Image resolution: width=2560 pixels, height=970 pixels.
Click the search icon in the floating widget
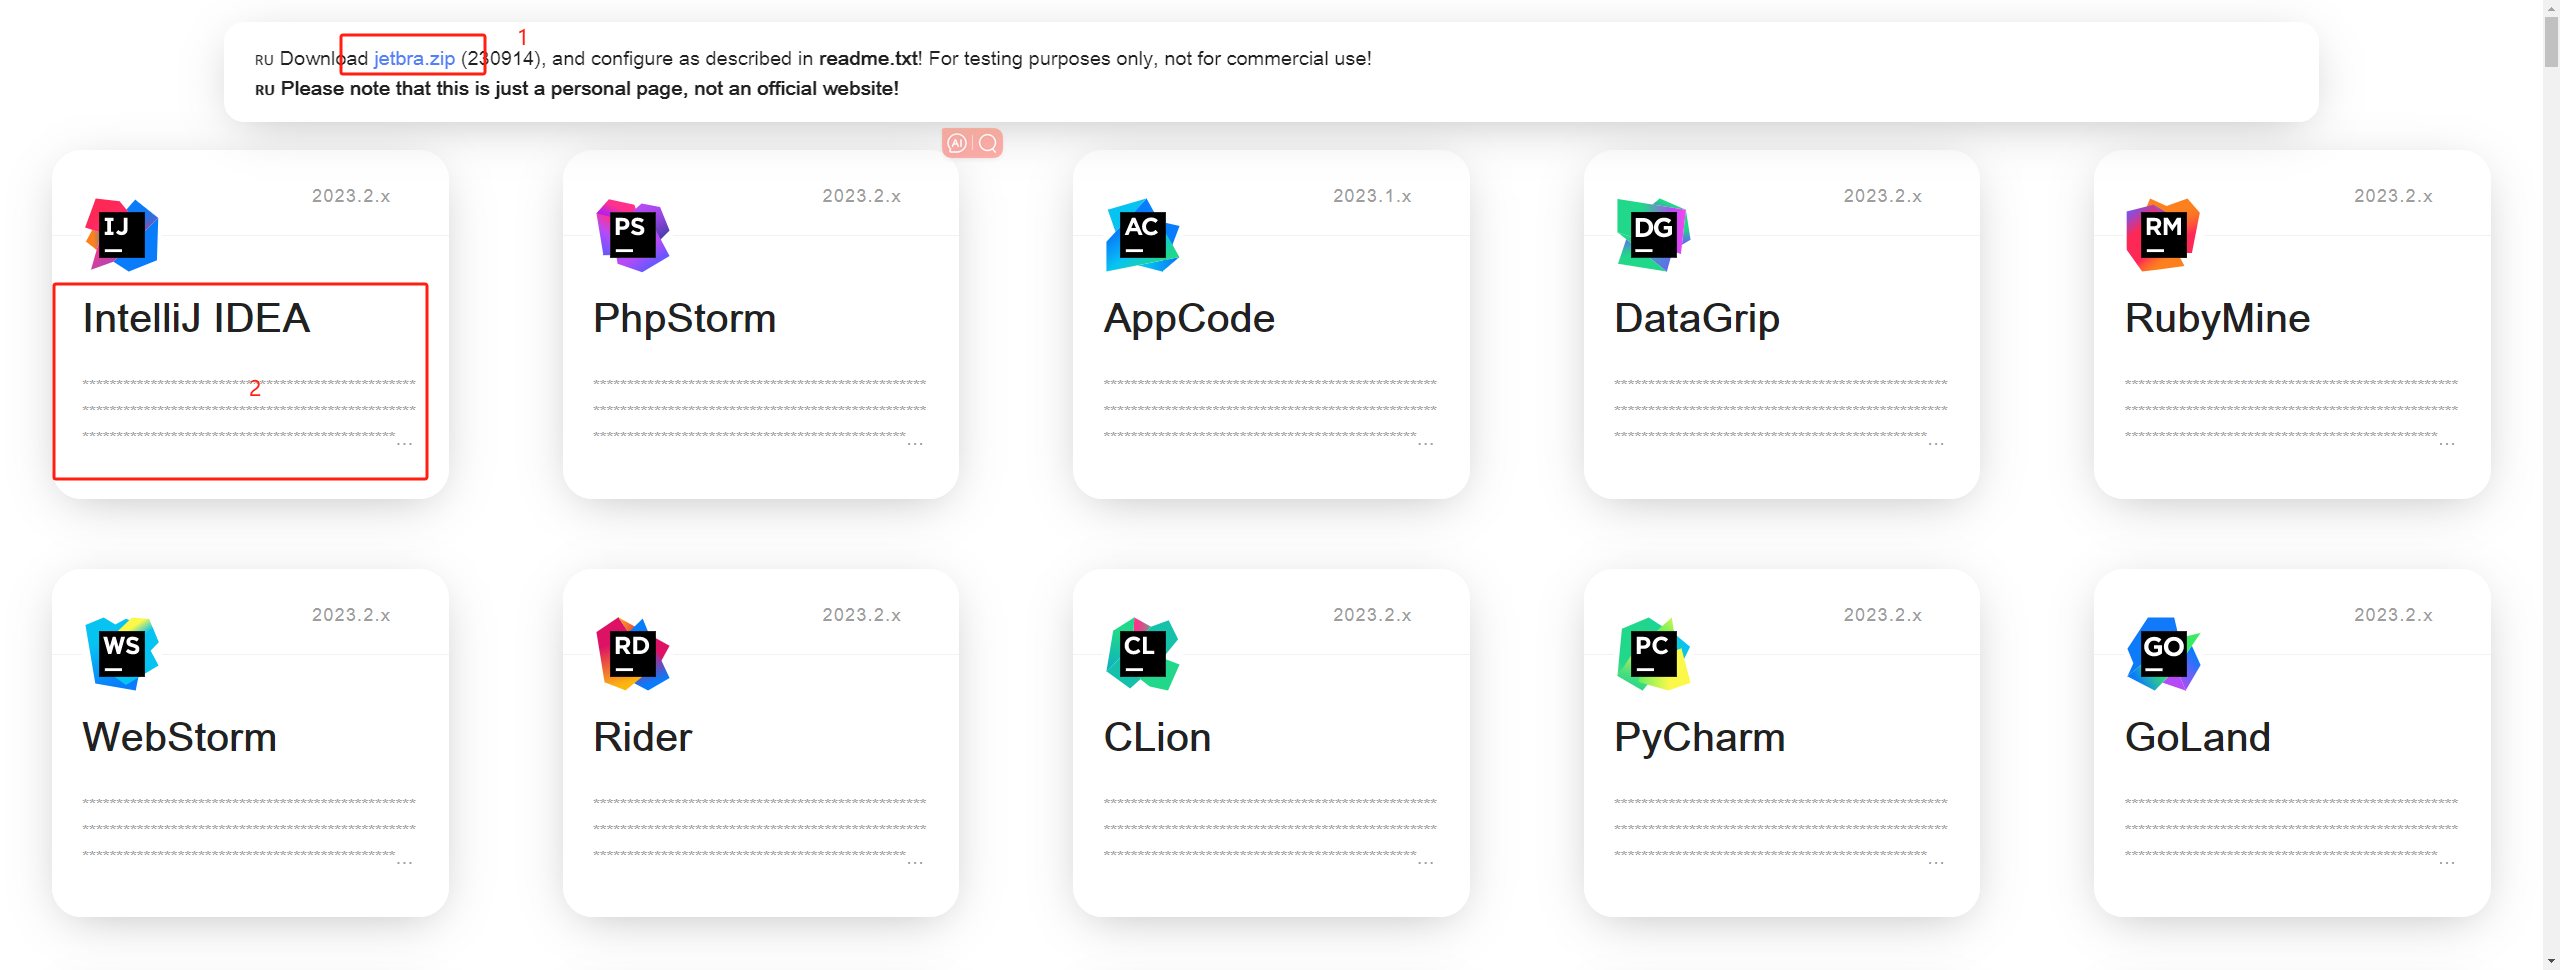tap(988, 143)
